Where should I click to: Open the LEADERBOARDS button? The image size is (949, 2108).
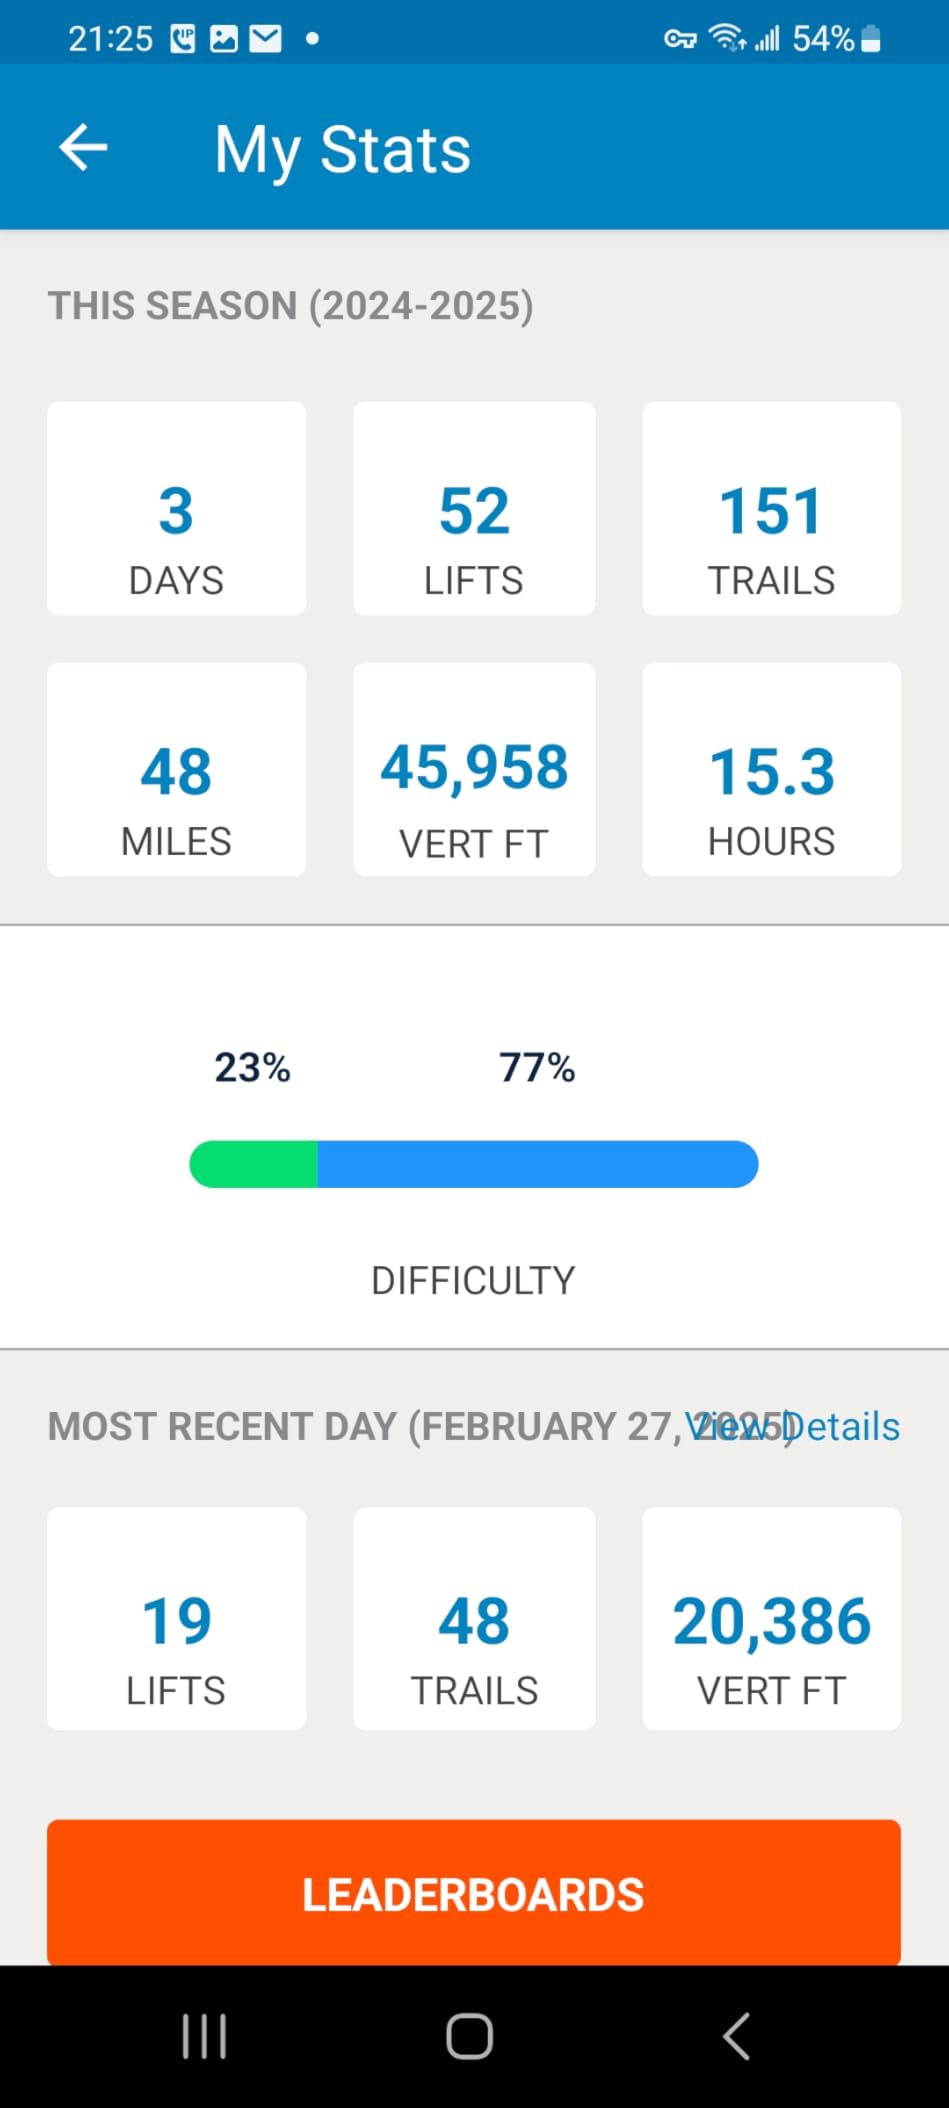pyautogui.click(x=474, y=1892)
